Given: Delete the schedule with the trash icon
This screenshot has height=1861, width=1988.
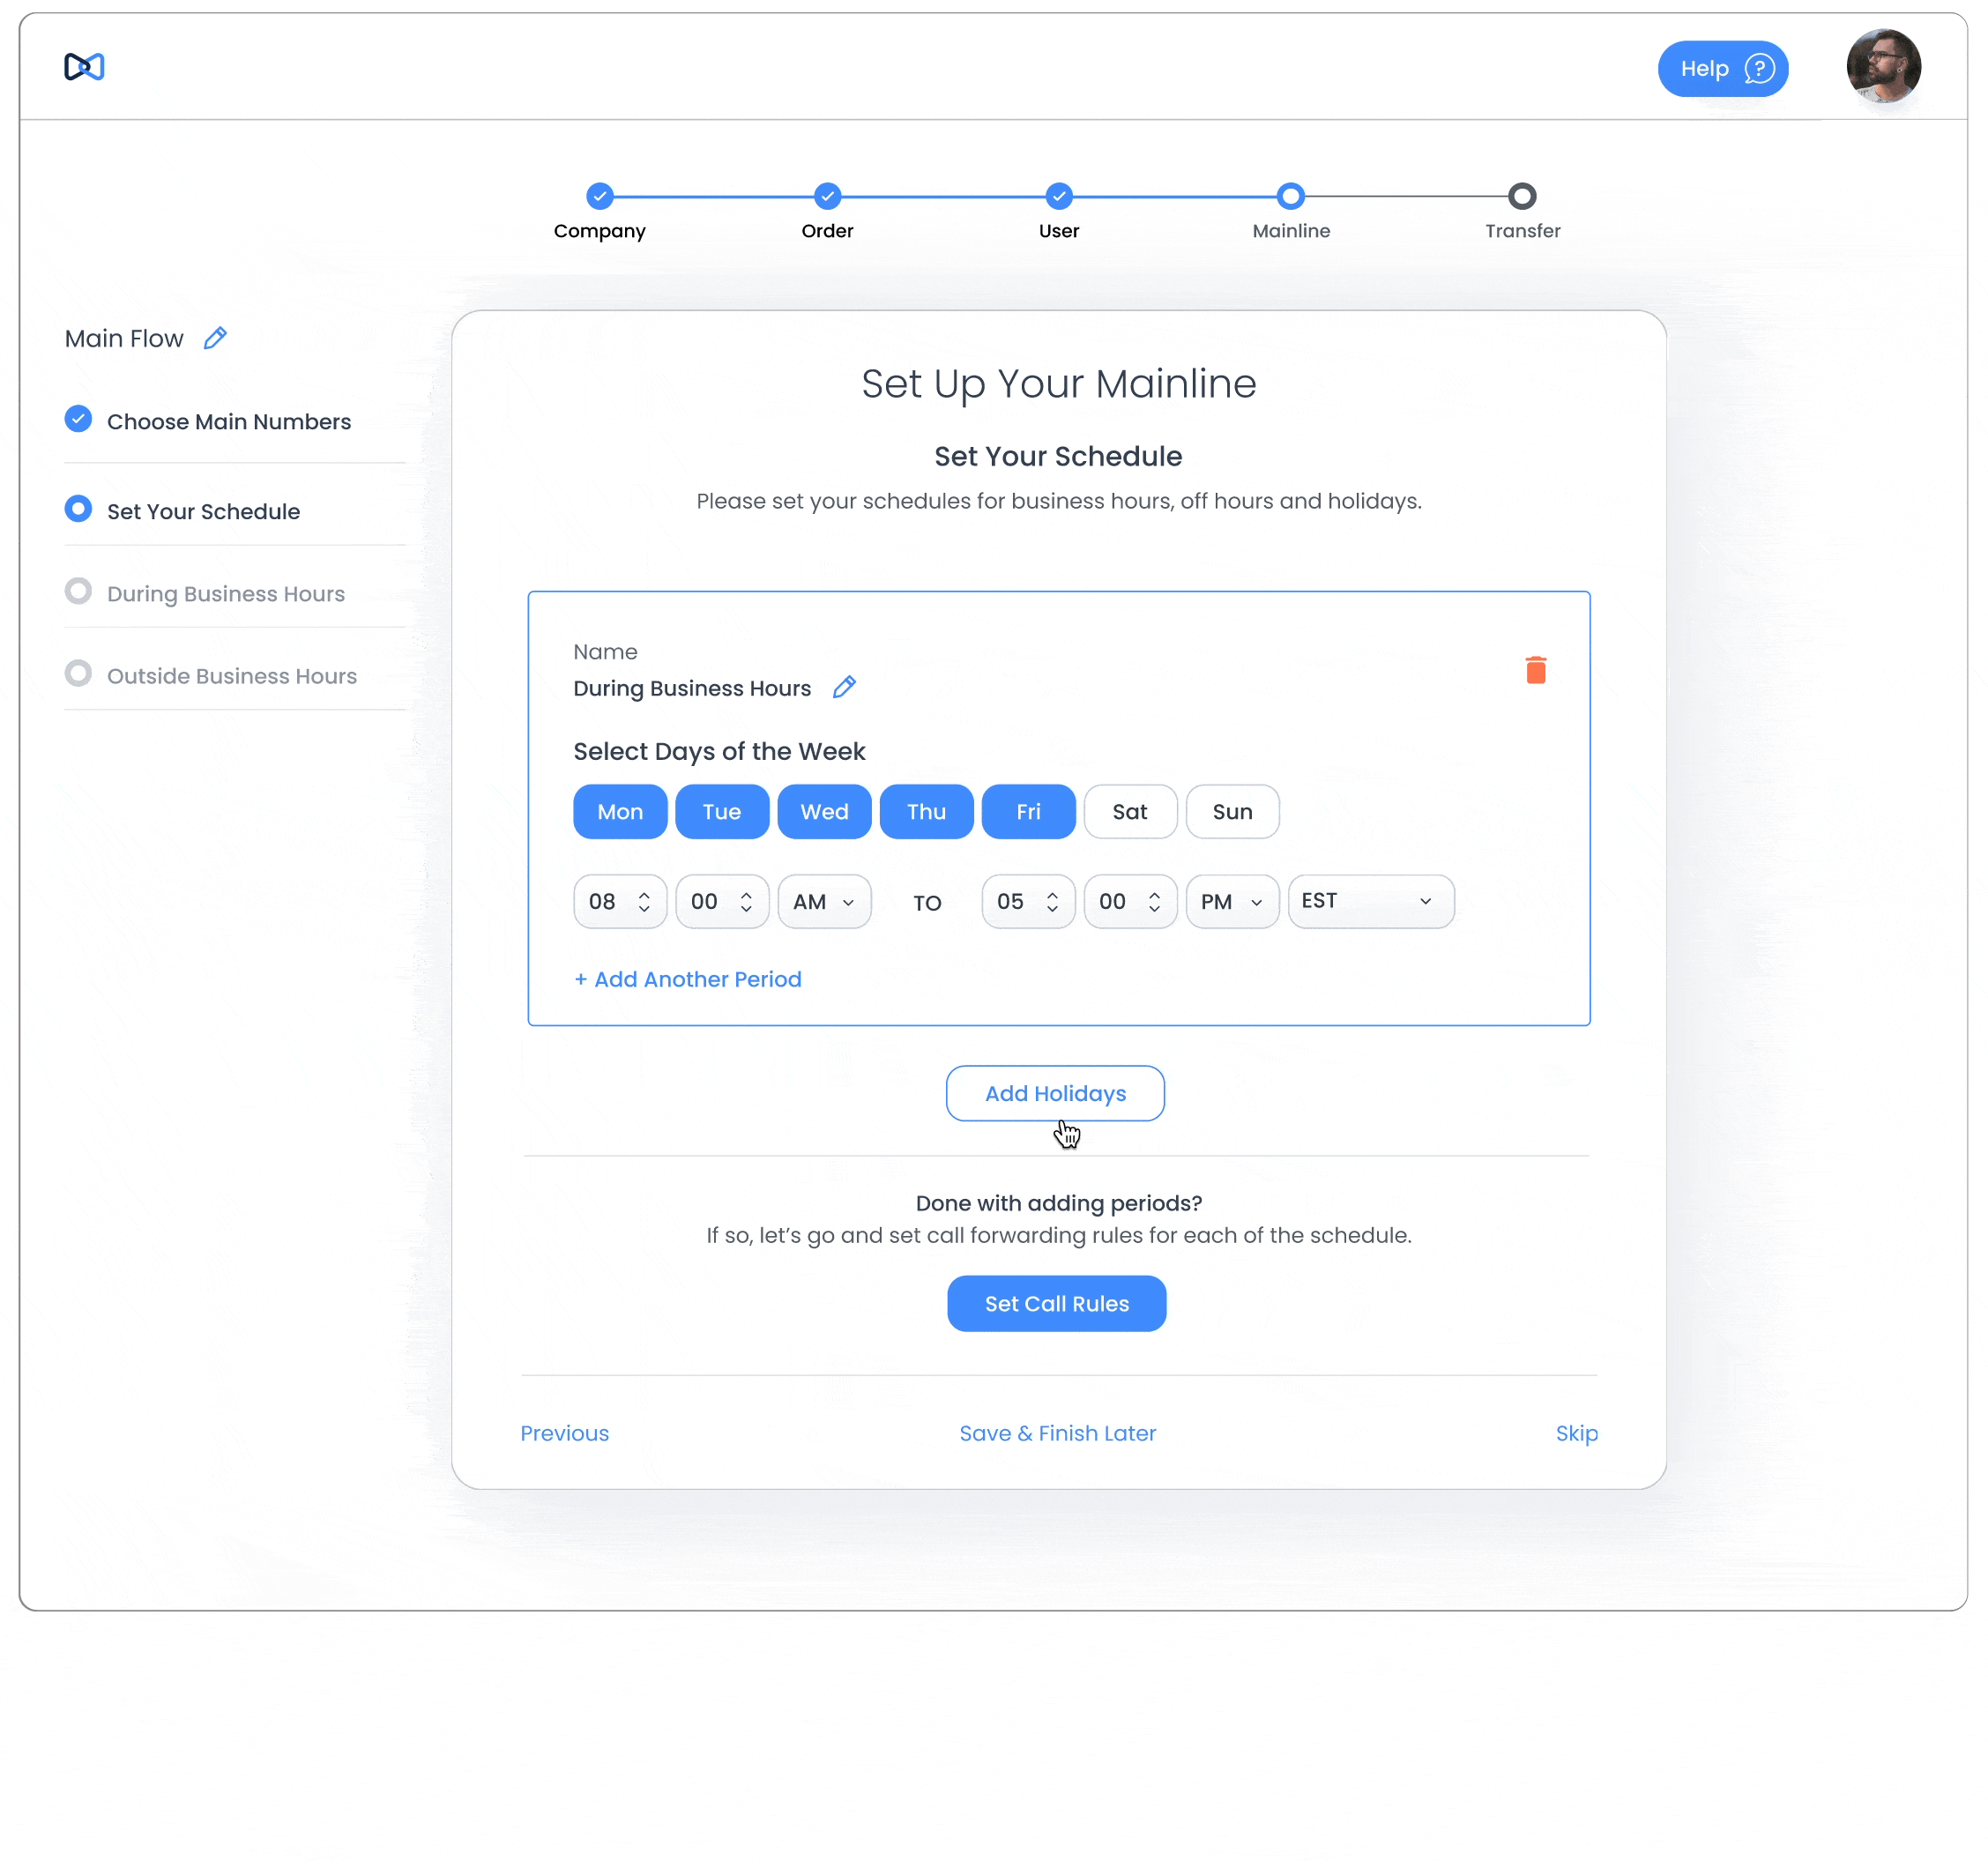Looking at the screenshot, I should pos(1535,670).
